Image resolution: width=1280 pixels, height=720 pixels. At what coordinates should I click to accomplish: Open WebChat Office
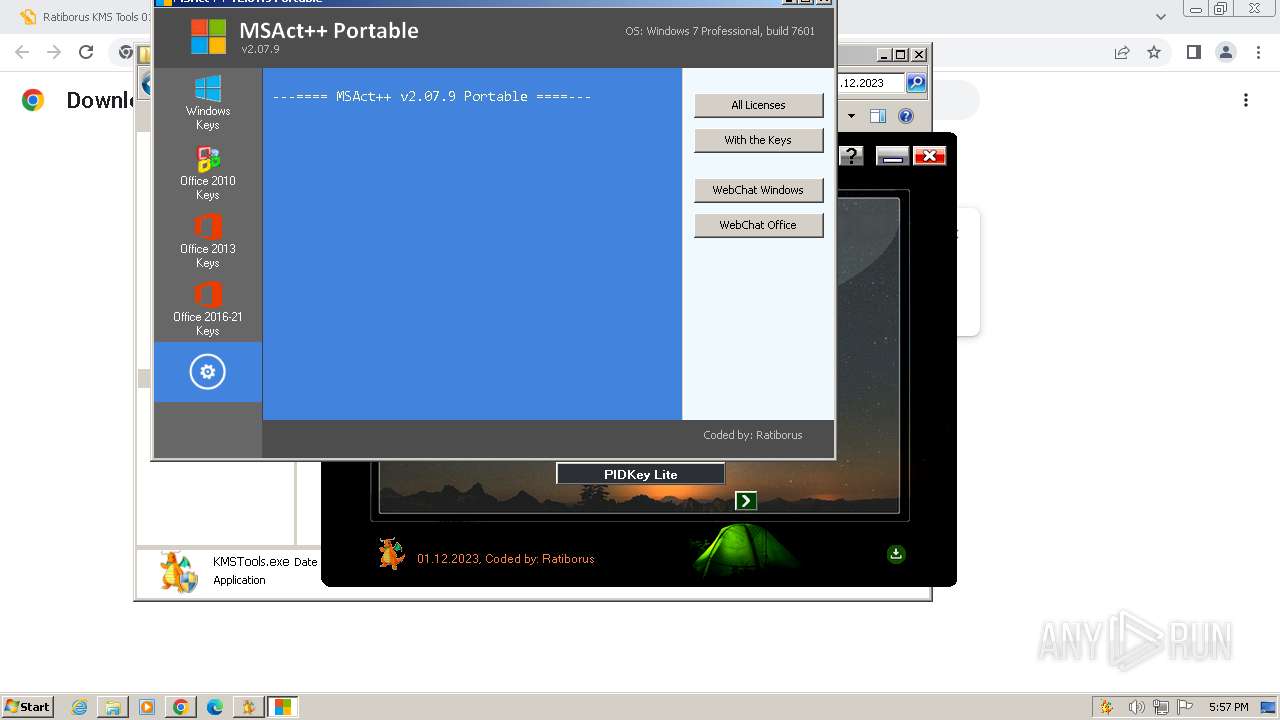[758, 225]
